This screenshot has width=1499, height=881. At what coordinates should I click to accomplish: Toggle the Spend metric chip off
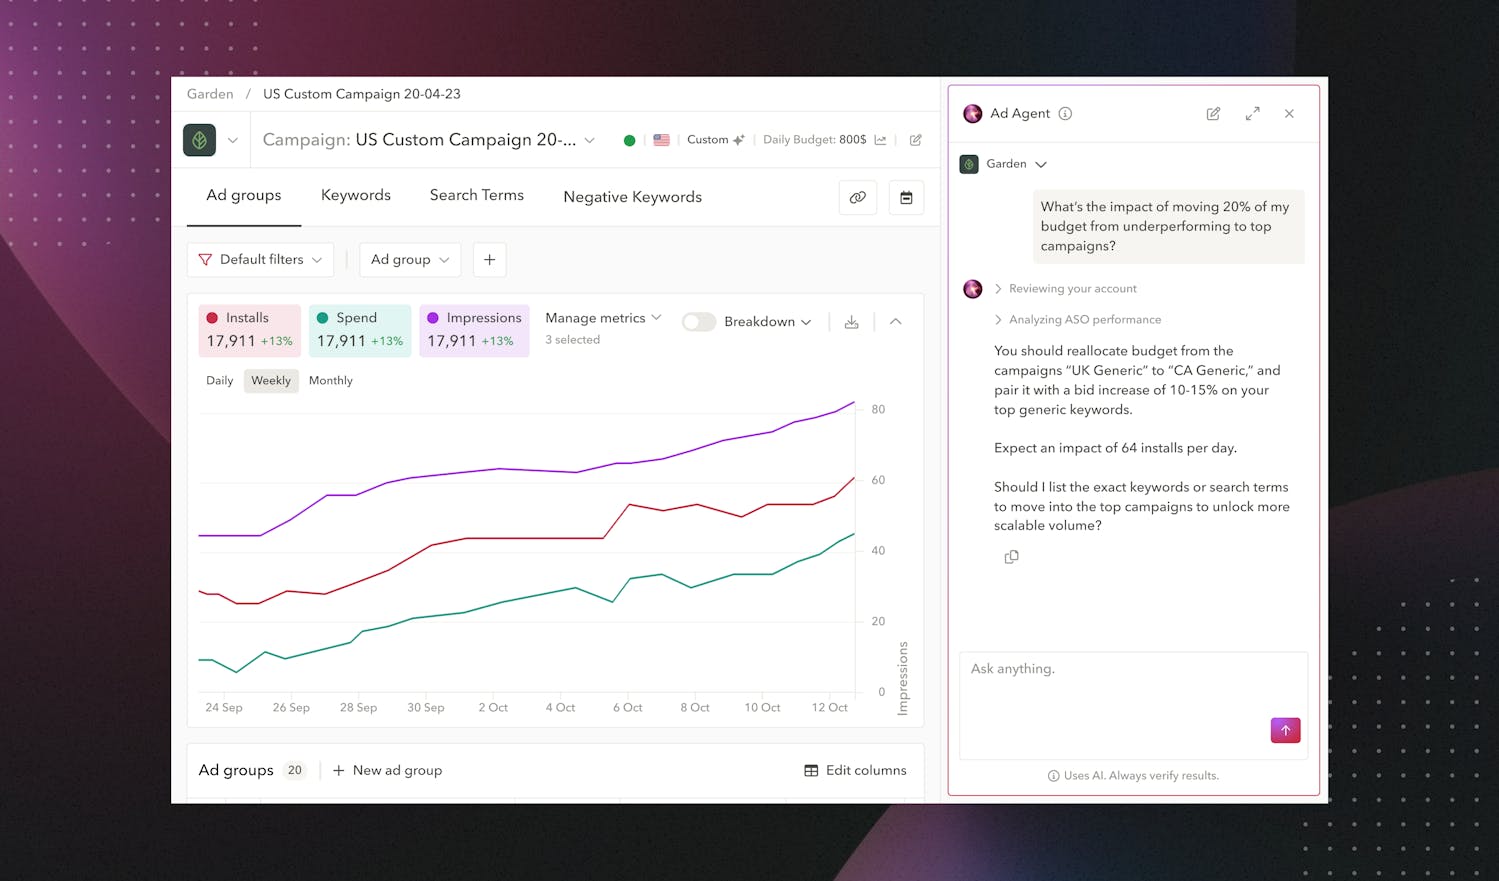359,330
